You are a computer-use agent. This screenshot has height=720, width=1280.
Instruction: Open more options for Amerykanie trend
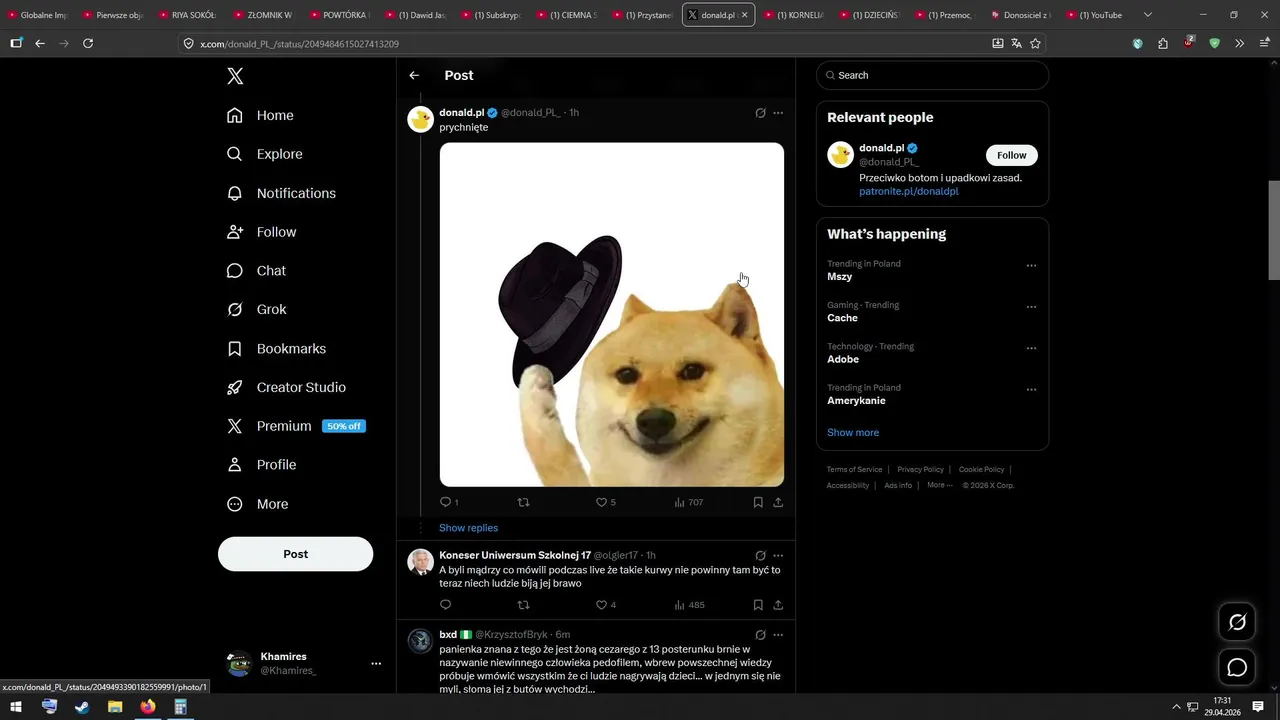tap(1031, 389)
